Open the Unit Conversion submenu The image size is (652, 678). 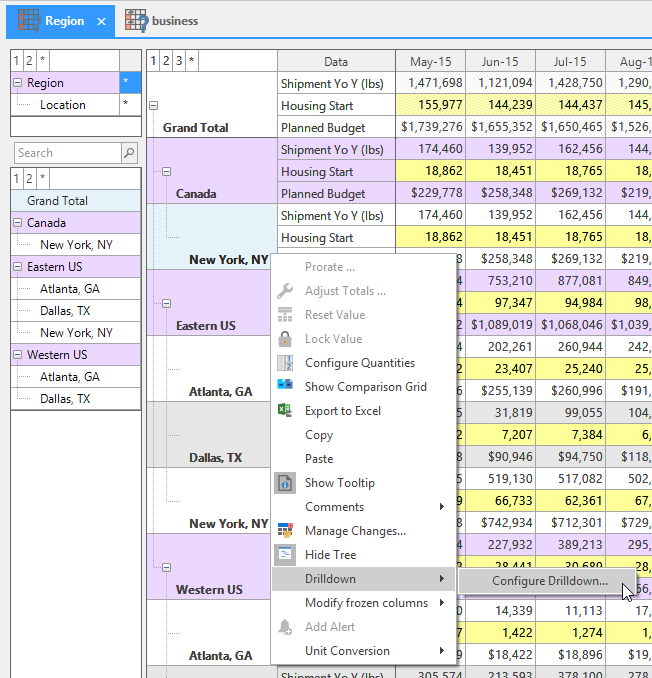click(363, 651)
